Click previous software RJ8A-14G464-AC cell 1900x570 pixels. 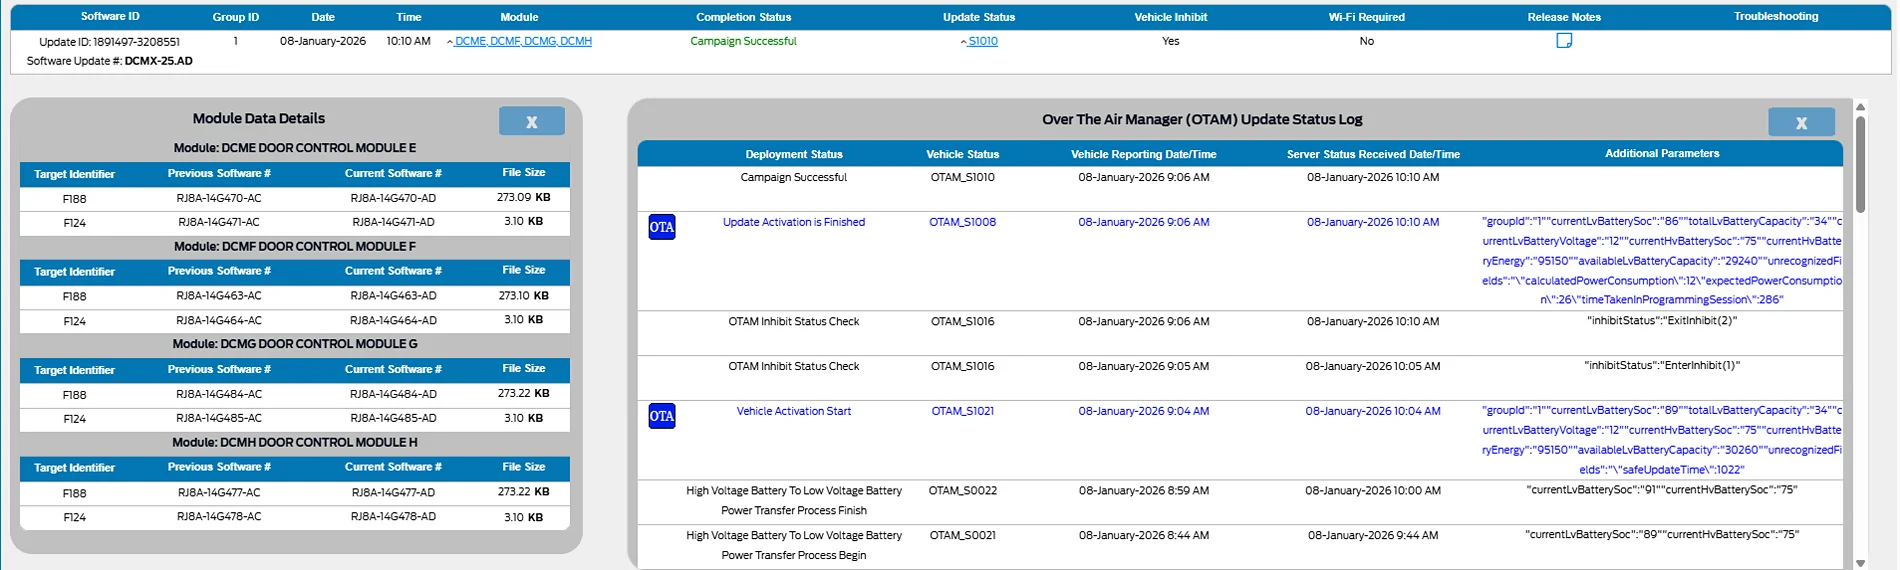click(219, 321)
